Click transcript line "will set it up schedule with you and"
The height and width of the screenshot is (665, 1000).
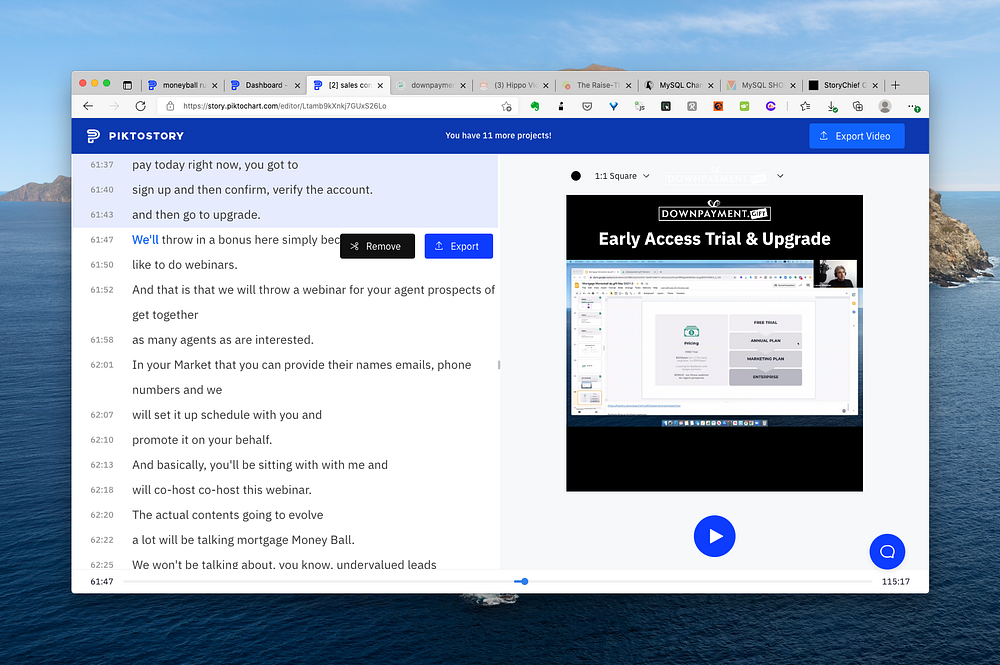227,415
